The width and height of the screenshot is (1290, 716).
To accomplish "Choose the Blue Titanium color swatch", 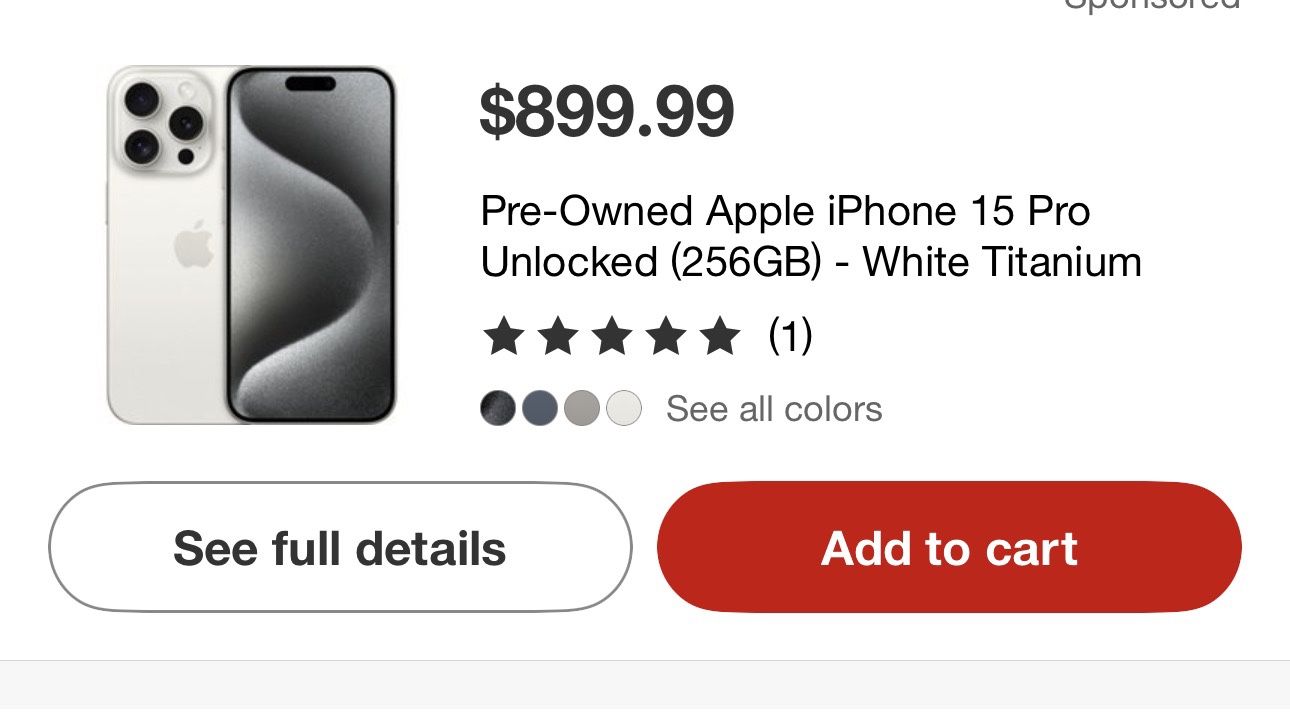I will click(540, 409).
